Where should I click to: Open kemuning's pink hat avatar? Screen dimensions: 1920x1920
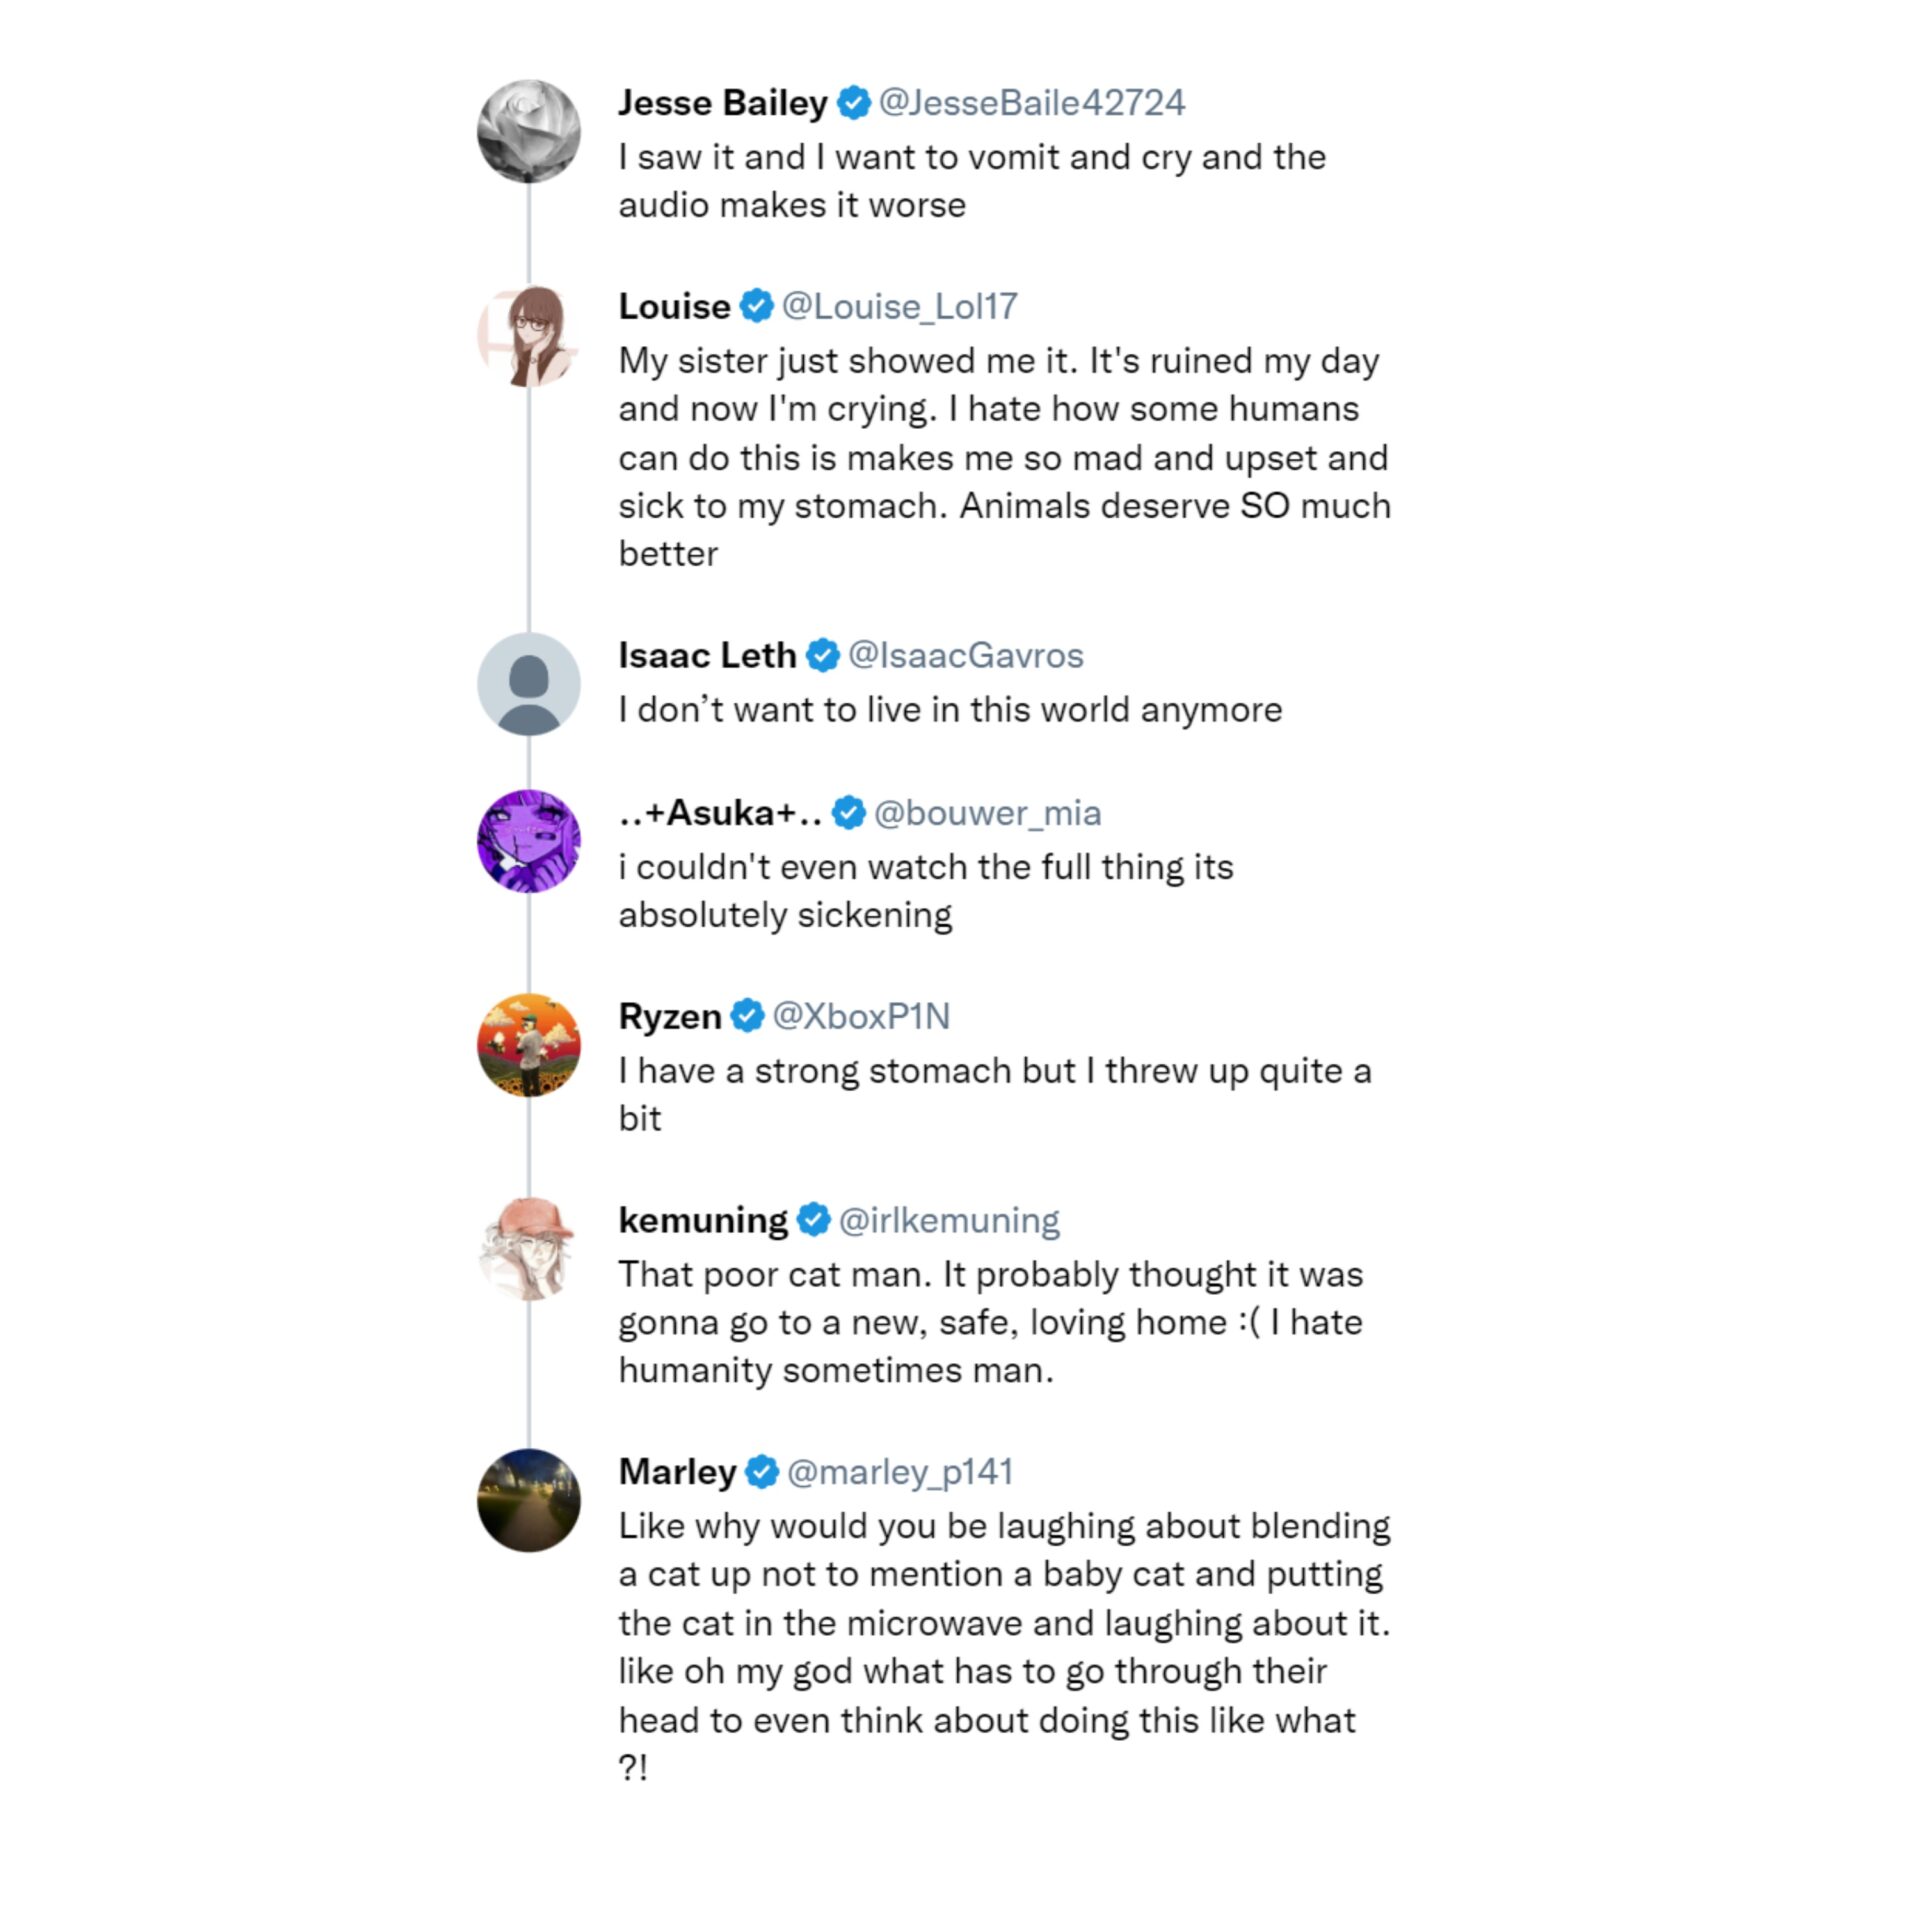529,1249
